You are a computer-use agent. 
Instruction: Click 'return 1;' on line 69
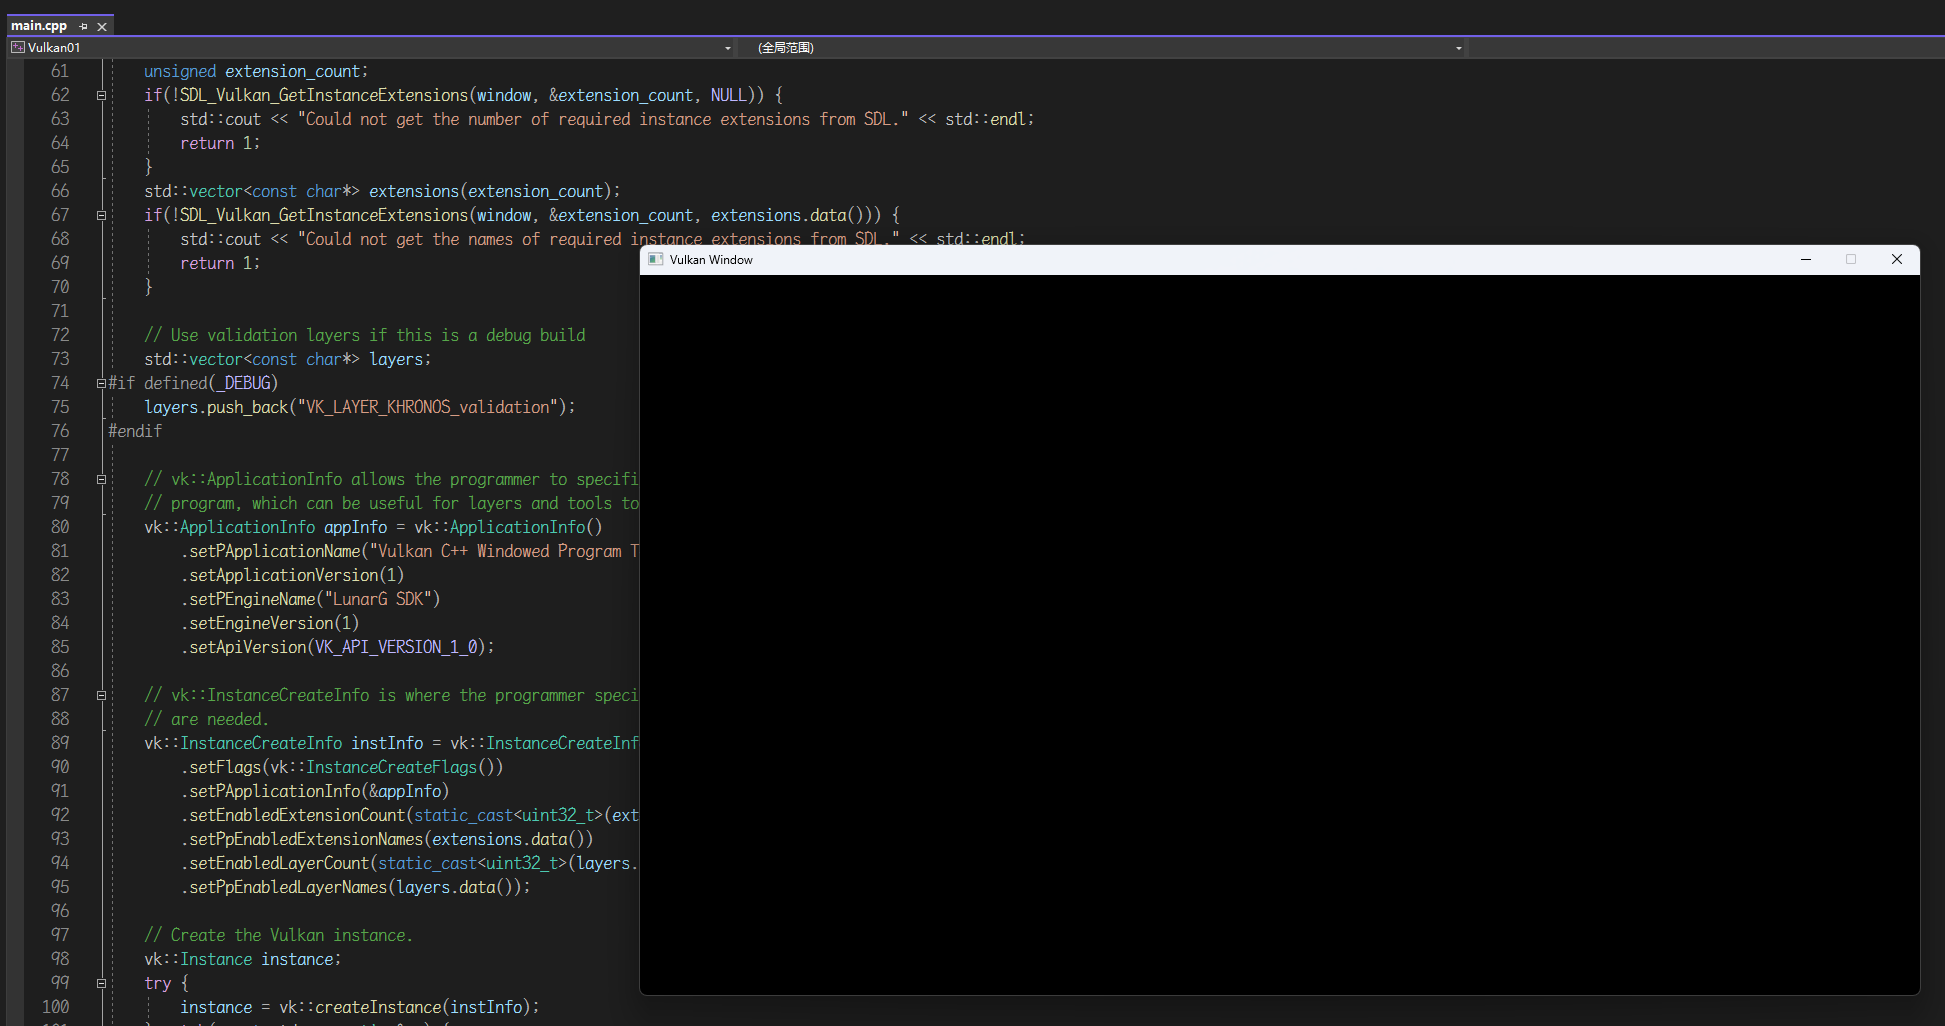pos(220,264)
